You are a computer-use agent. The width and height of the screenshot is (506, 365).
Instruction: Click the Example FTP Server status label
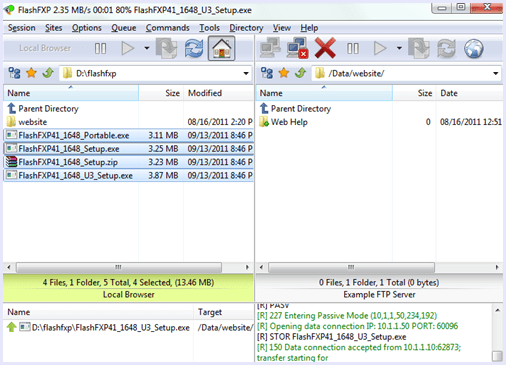(379, 295)
